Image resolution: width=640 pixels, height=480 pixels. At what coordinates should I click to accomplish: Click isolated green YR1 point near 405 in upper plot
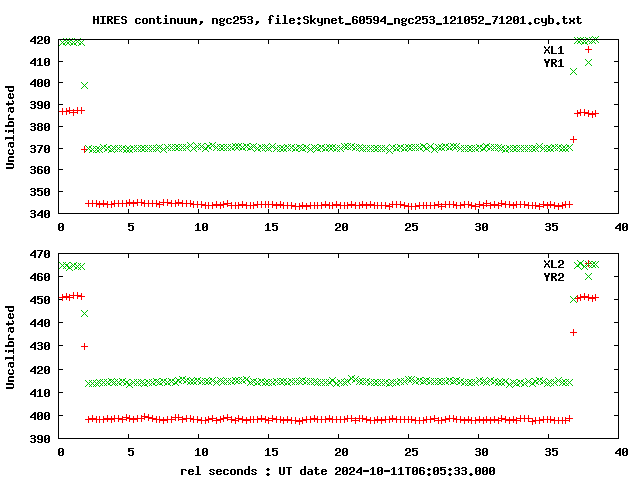[x=573, y=71]
